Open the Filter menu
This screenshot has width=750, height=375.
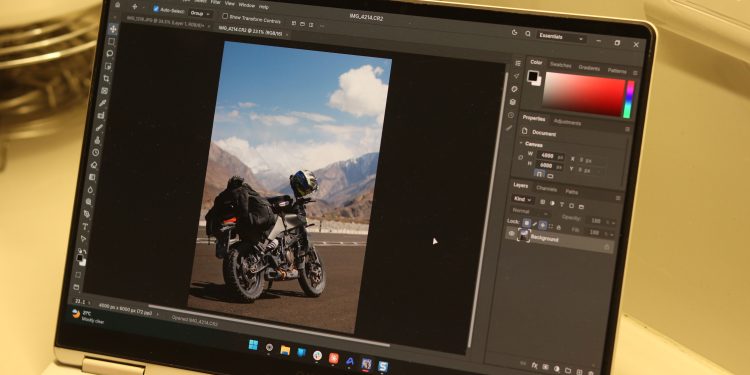215,2
